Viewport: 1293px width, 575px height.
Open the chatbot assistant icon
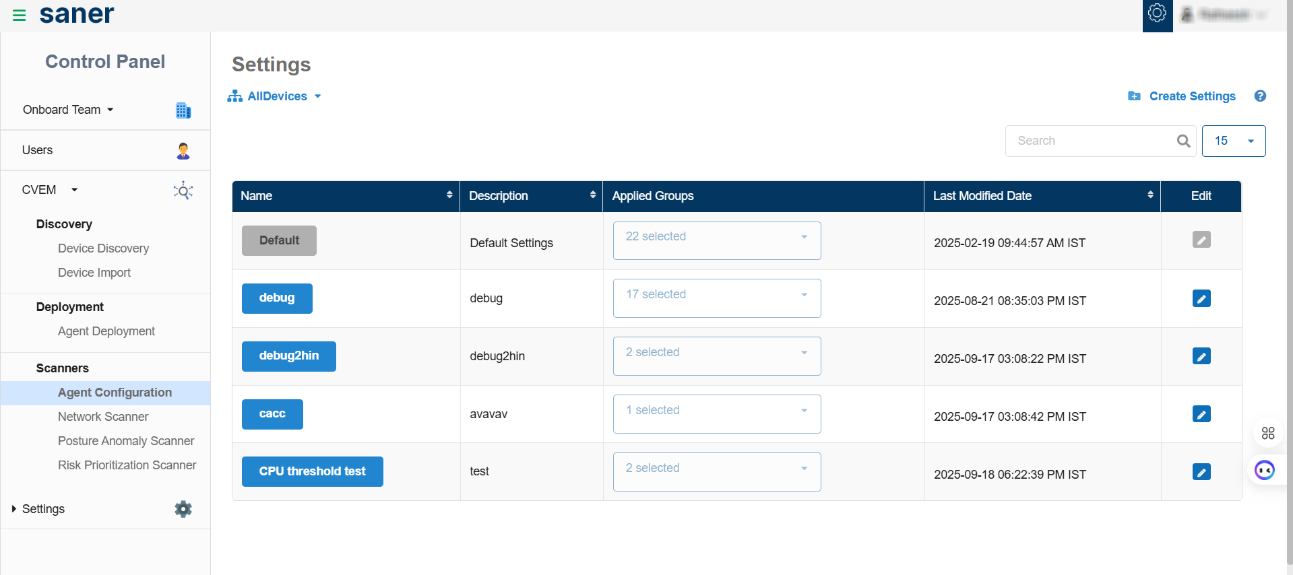[x=1265, y=469]
